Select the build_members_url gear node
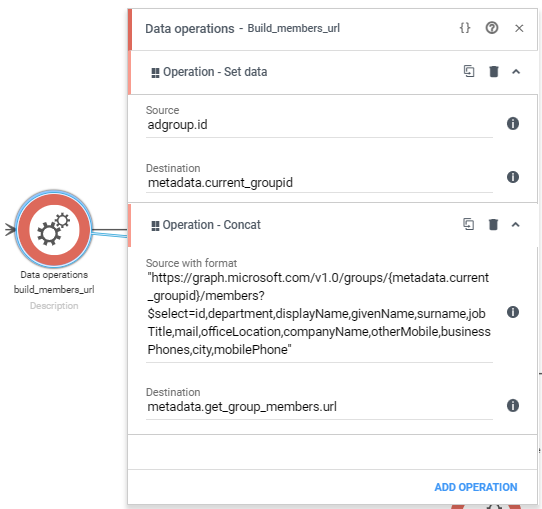The height and width of the screenshot is (509, 542). (54, 229)
